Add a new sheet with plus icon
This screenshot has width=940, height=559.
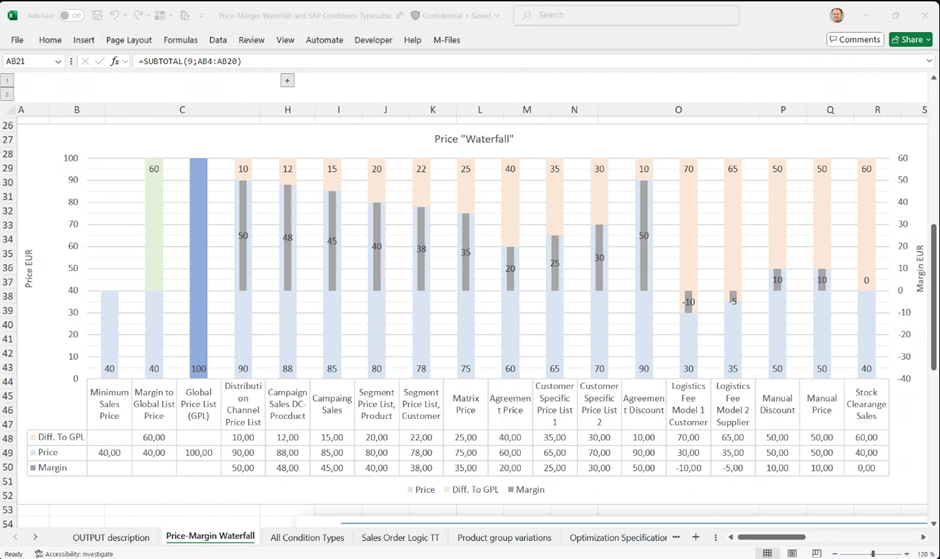coord(695,537)
